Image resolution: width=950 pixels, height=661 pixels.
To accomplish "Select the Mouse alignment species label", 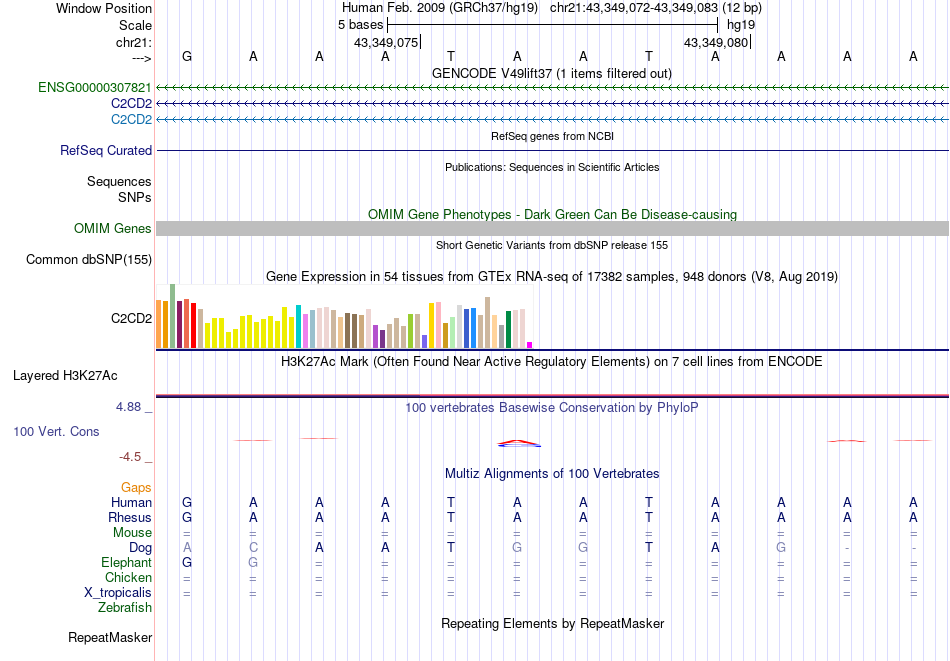I will coord(132,533).
